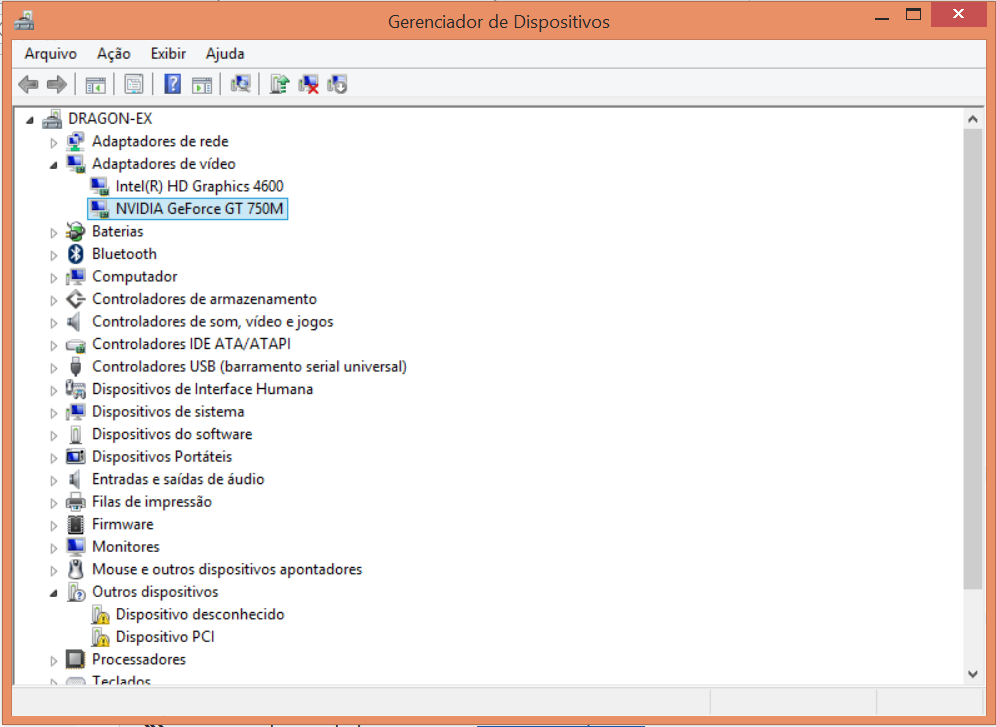Expand the Monitores node arrow
This screenshot has width=996, height=727.
pyautogui.click(x=54, y=548)
